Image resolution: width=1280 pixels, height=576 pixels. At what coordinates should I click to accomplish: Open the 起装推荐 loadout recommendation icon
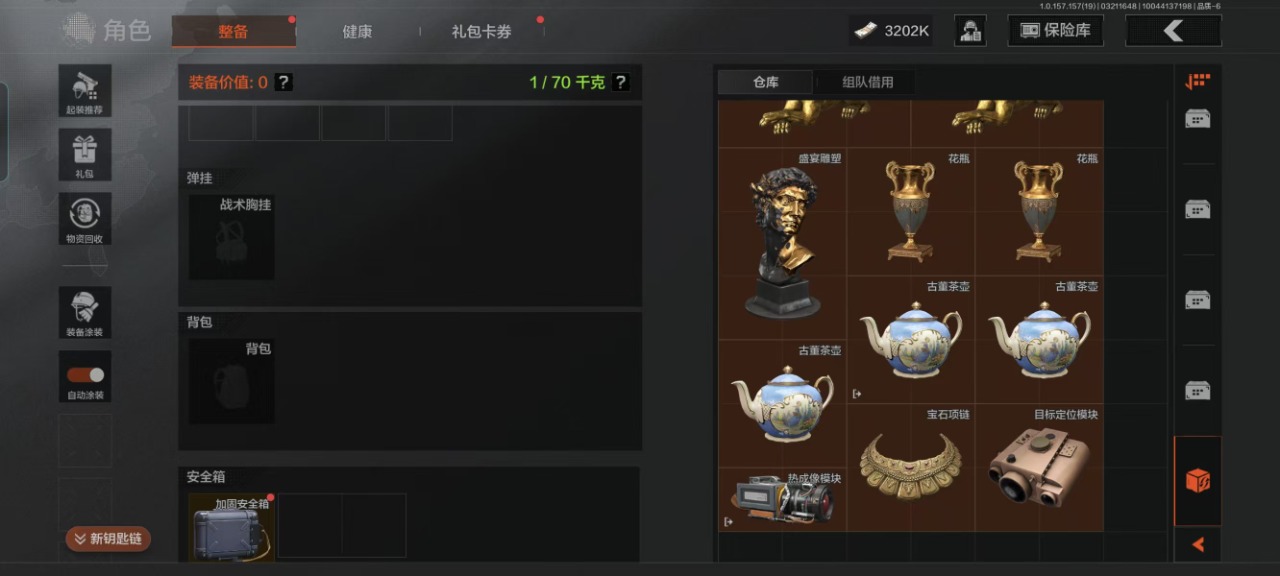coord(85,91)
